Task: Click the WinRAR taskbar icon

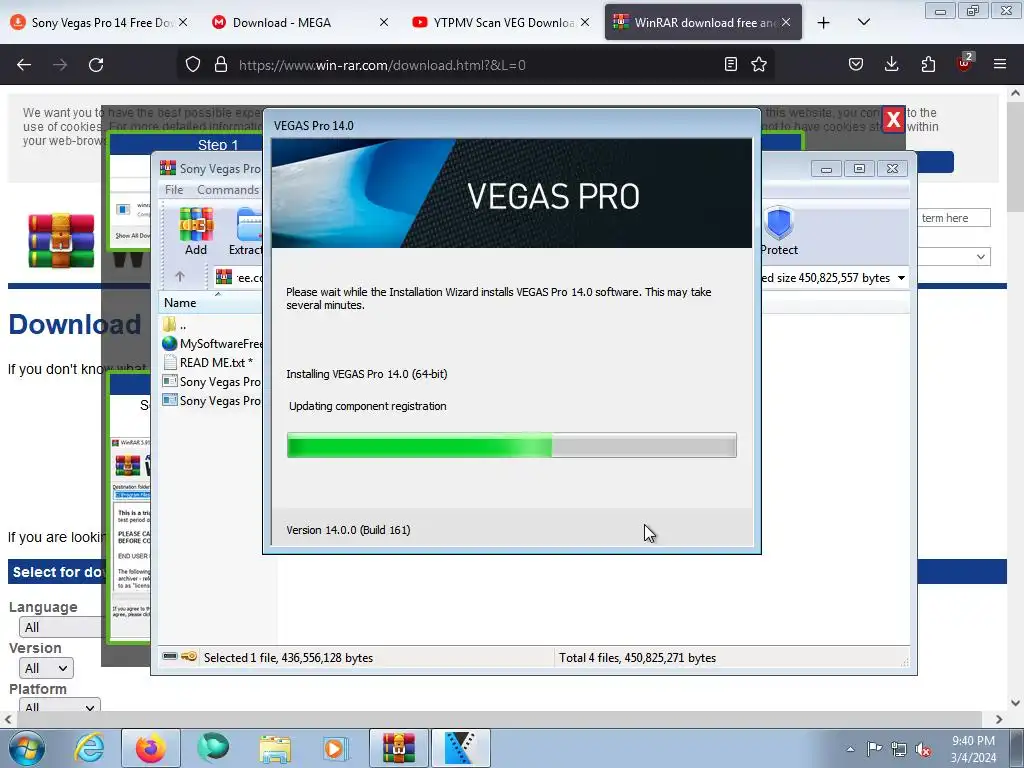Action: [398, 748]
